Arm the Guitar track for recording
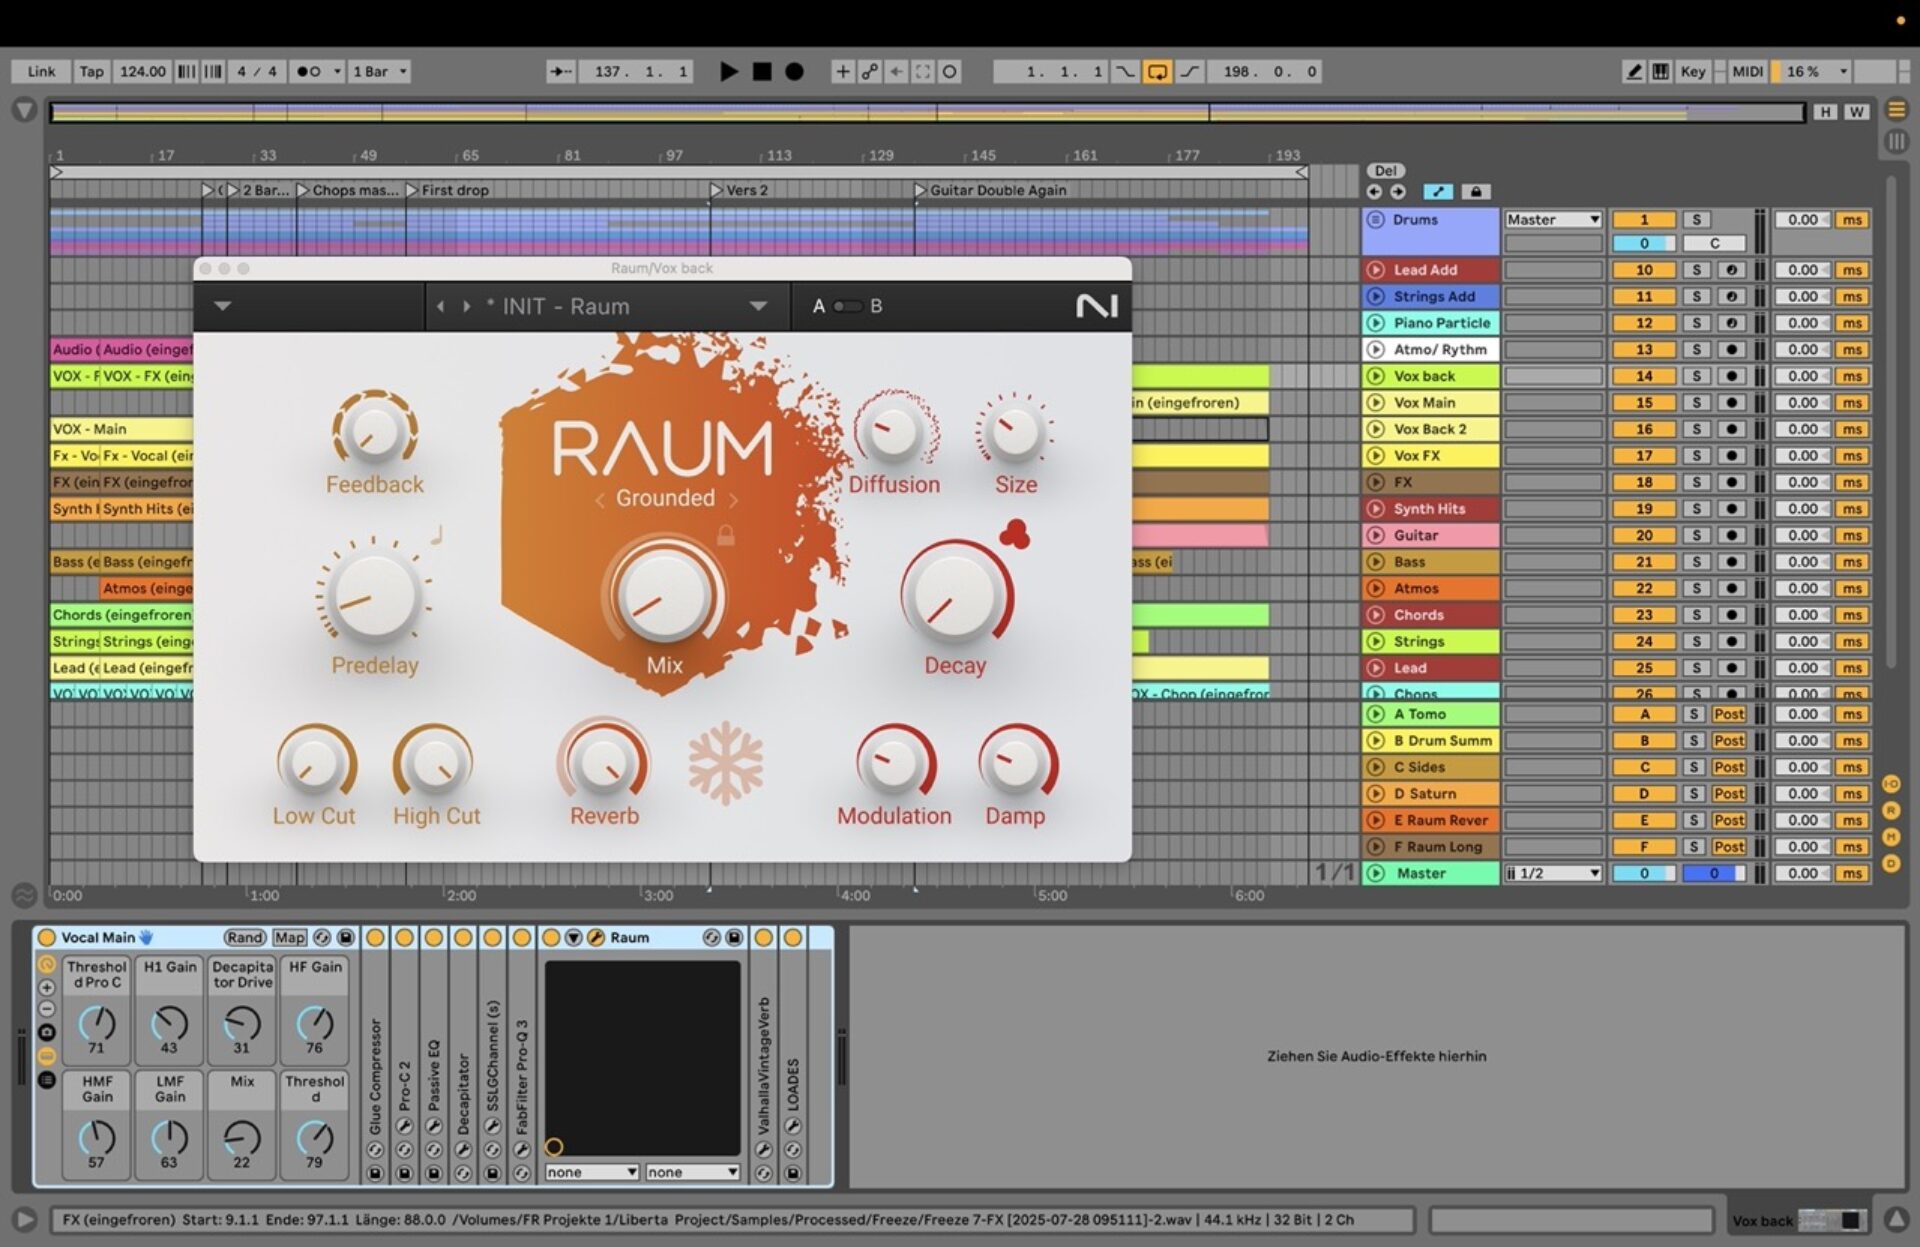Viewport: 1920px width, 1247px height. click(x=1731, y=535)
